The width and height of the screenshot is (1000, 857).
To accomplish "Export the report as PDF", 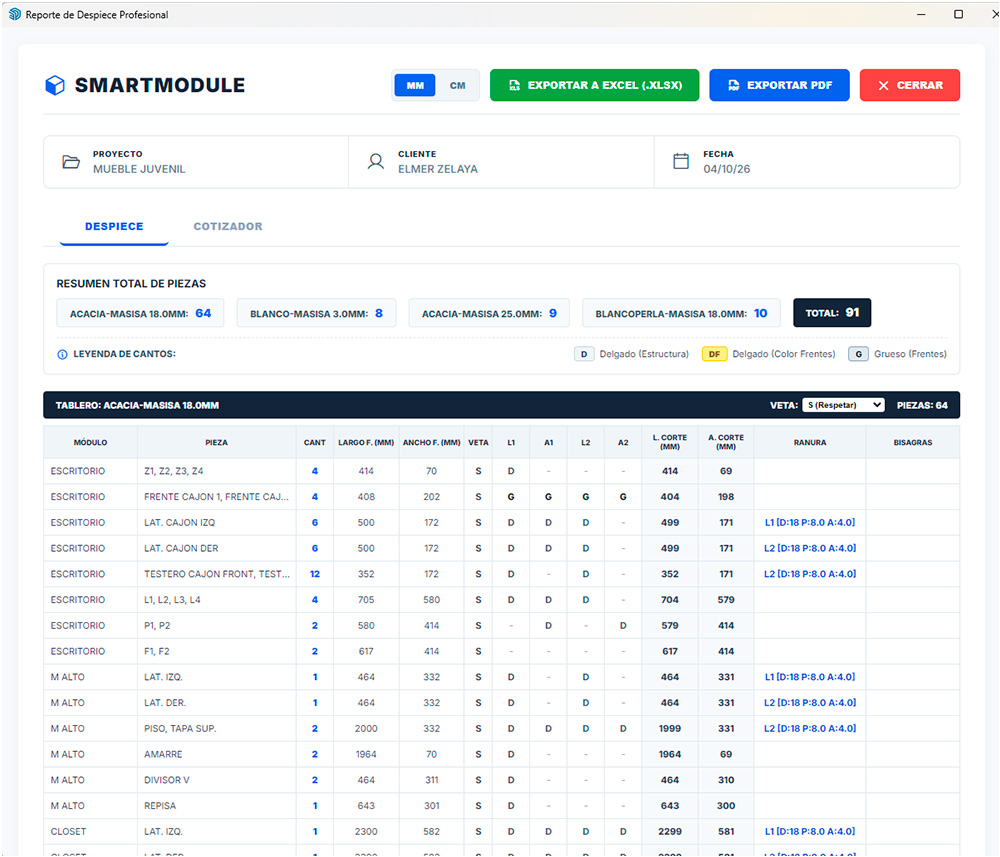I will (x=779, y=85).
